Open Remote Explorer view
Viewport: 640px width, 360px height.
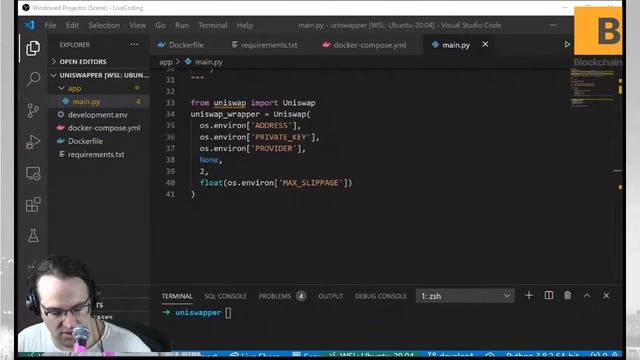point(33,173)
